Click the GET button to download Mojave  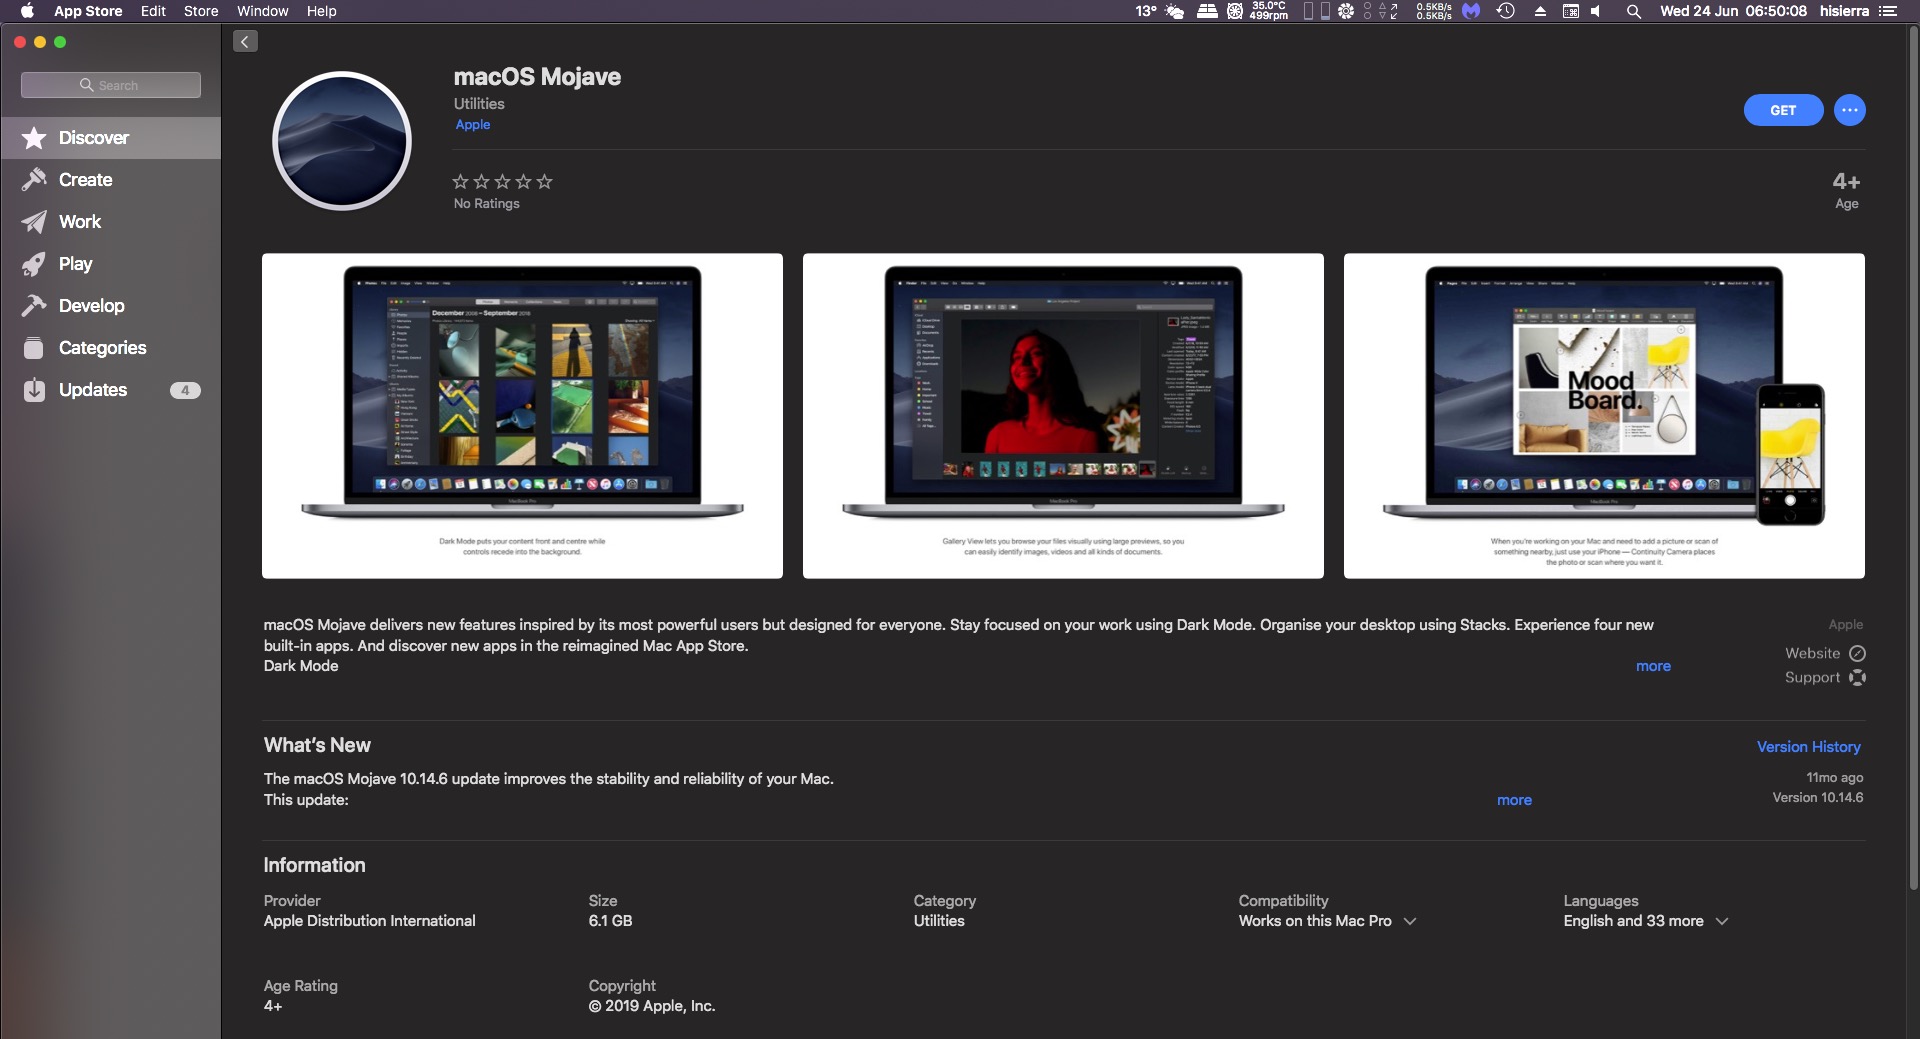pyautogui.click(x=1782, y=110)
